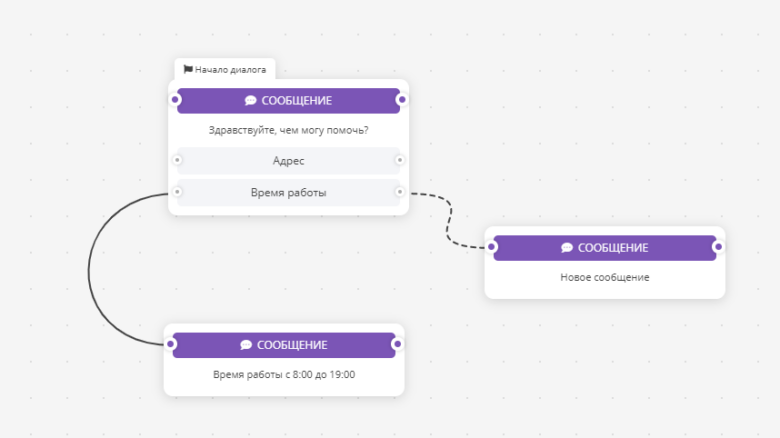Click right port of Время работы button
This screenshot has height=438, width=780.
[399, 192]
